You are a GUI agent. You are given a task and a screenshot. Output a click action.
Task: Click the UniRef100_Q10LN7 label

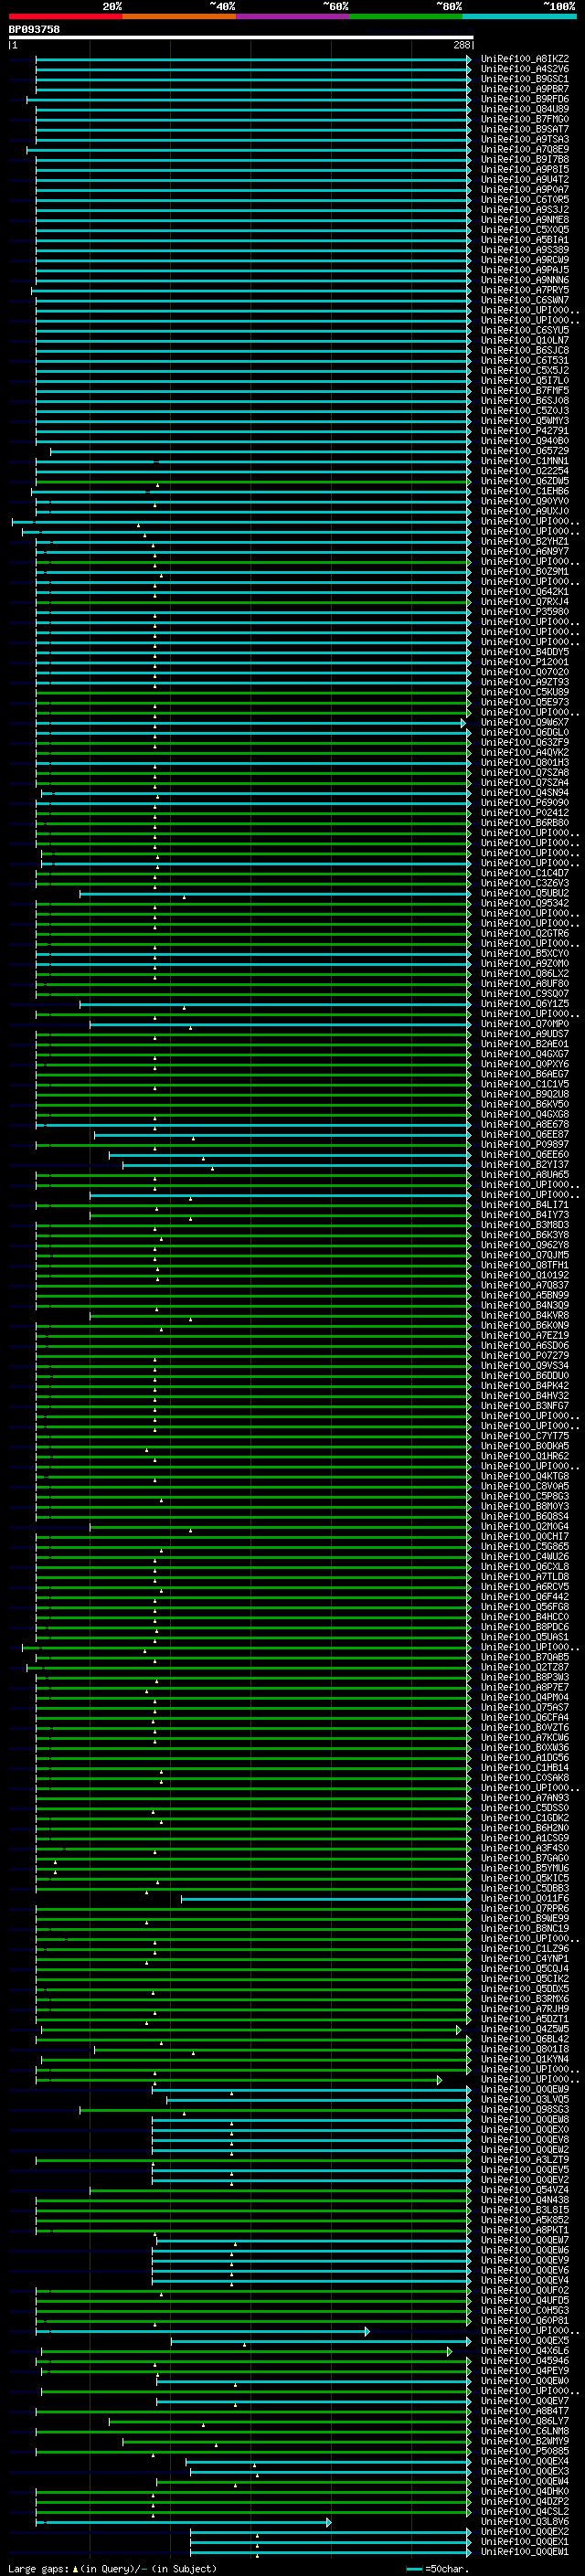pos(525,340)
